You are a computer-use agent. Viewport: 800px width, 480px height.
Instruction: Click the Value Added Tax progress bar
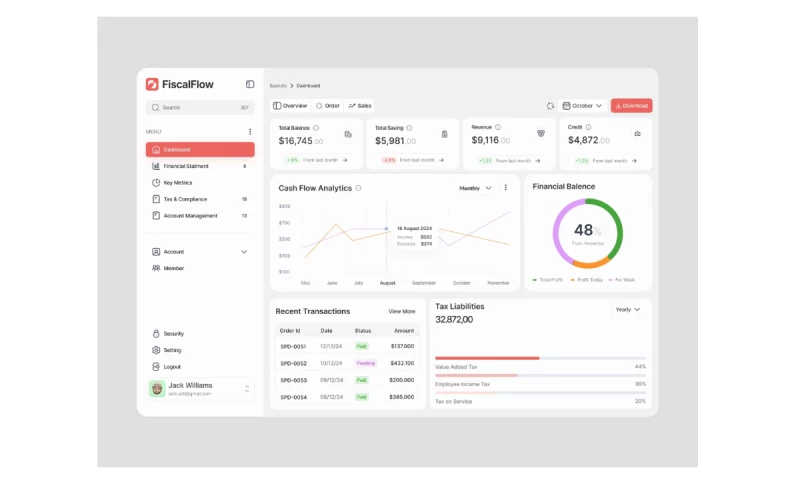click(x=540, y=358)
